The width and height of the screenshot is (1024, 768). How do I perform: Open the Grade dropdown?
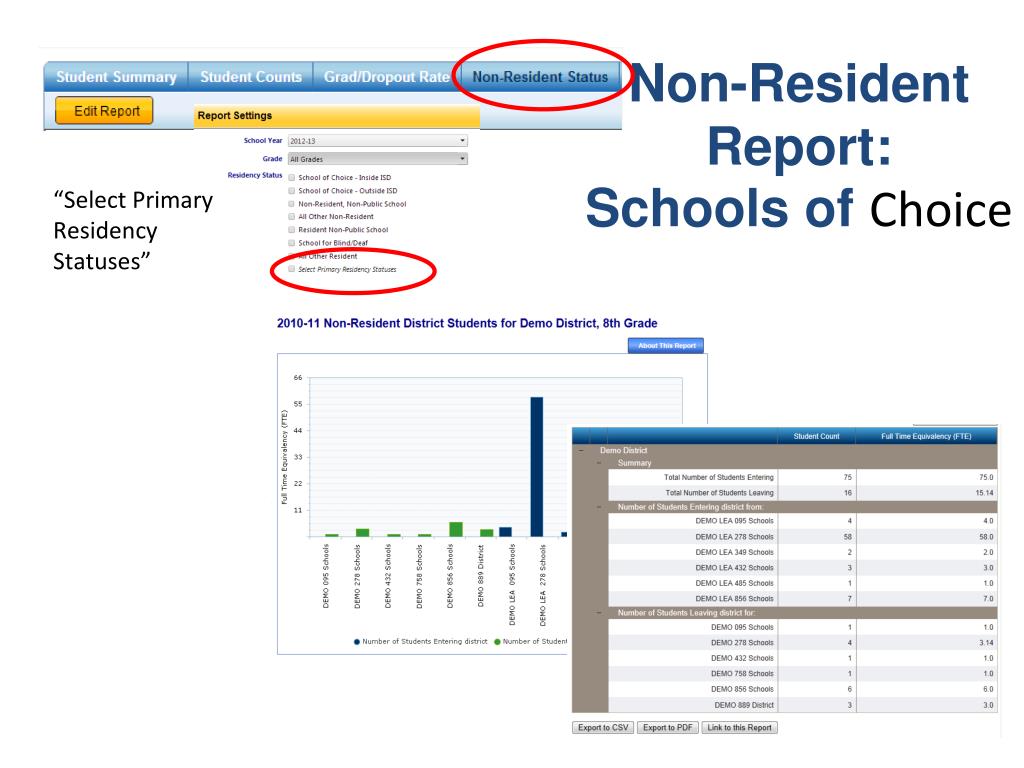[377, 159]
